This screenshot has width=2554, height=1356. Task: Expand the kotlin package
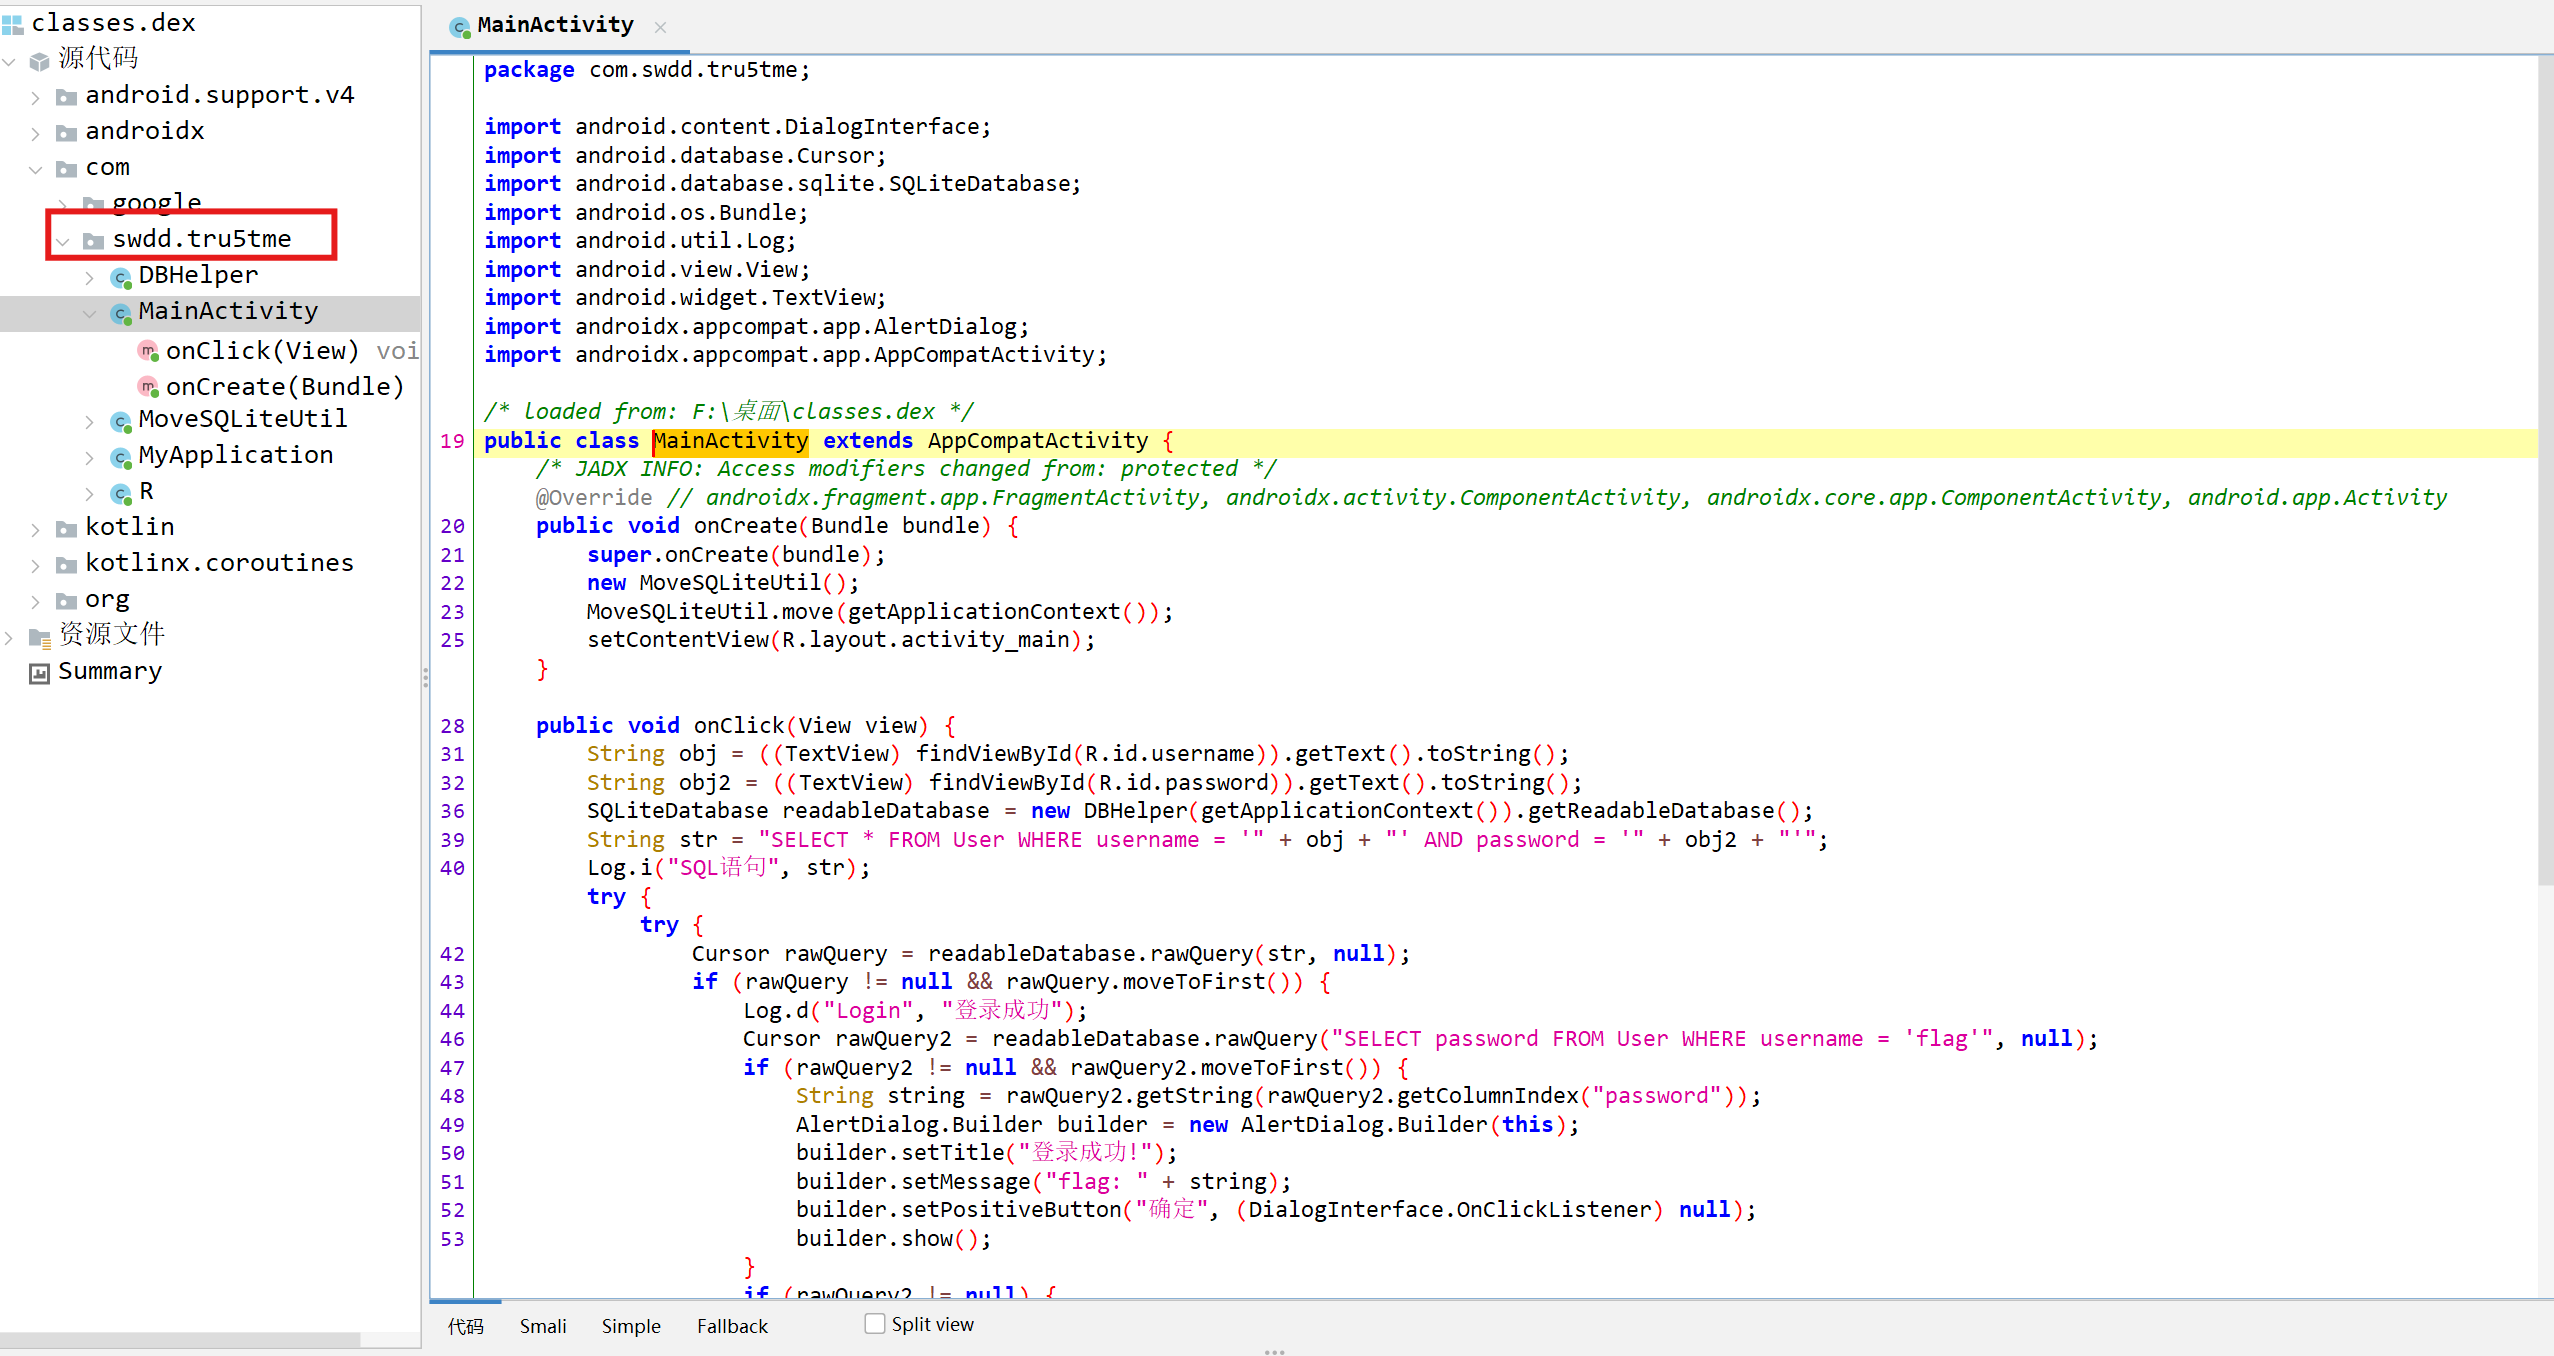[x=36, y=529]
